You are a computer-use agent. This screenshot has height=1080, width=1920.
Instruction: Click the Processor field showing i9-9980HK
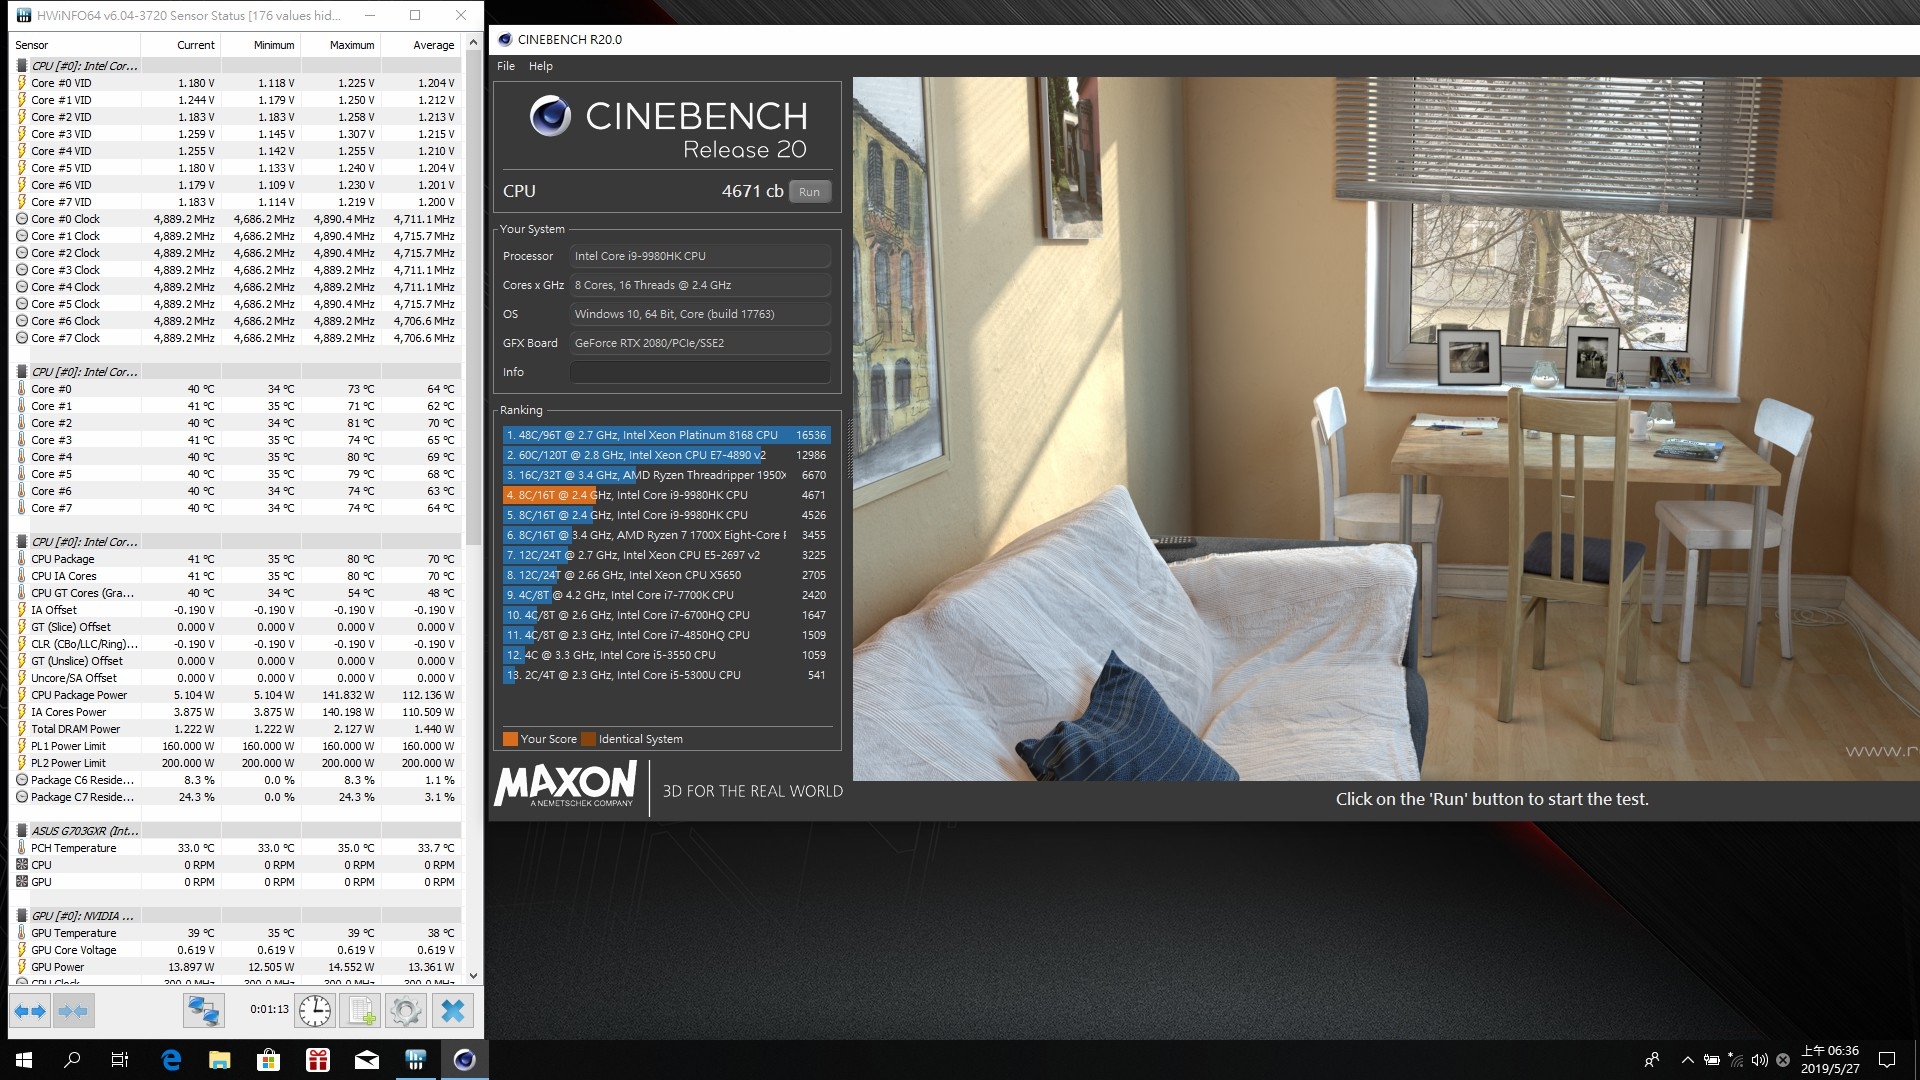[700, 256]
